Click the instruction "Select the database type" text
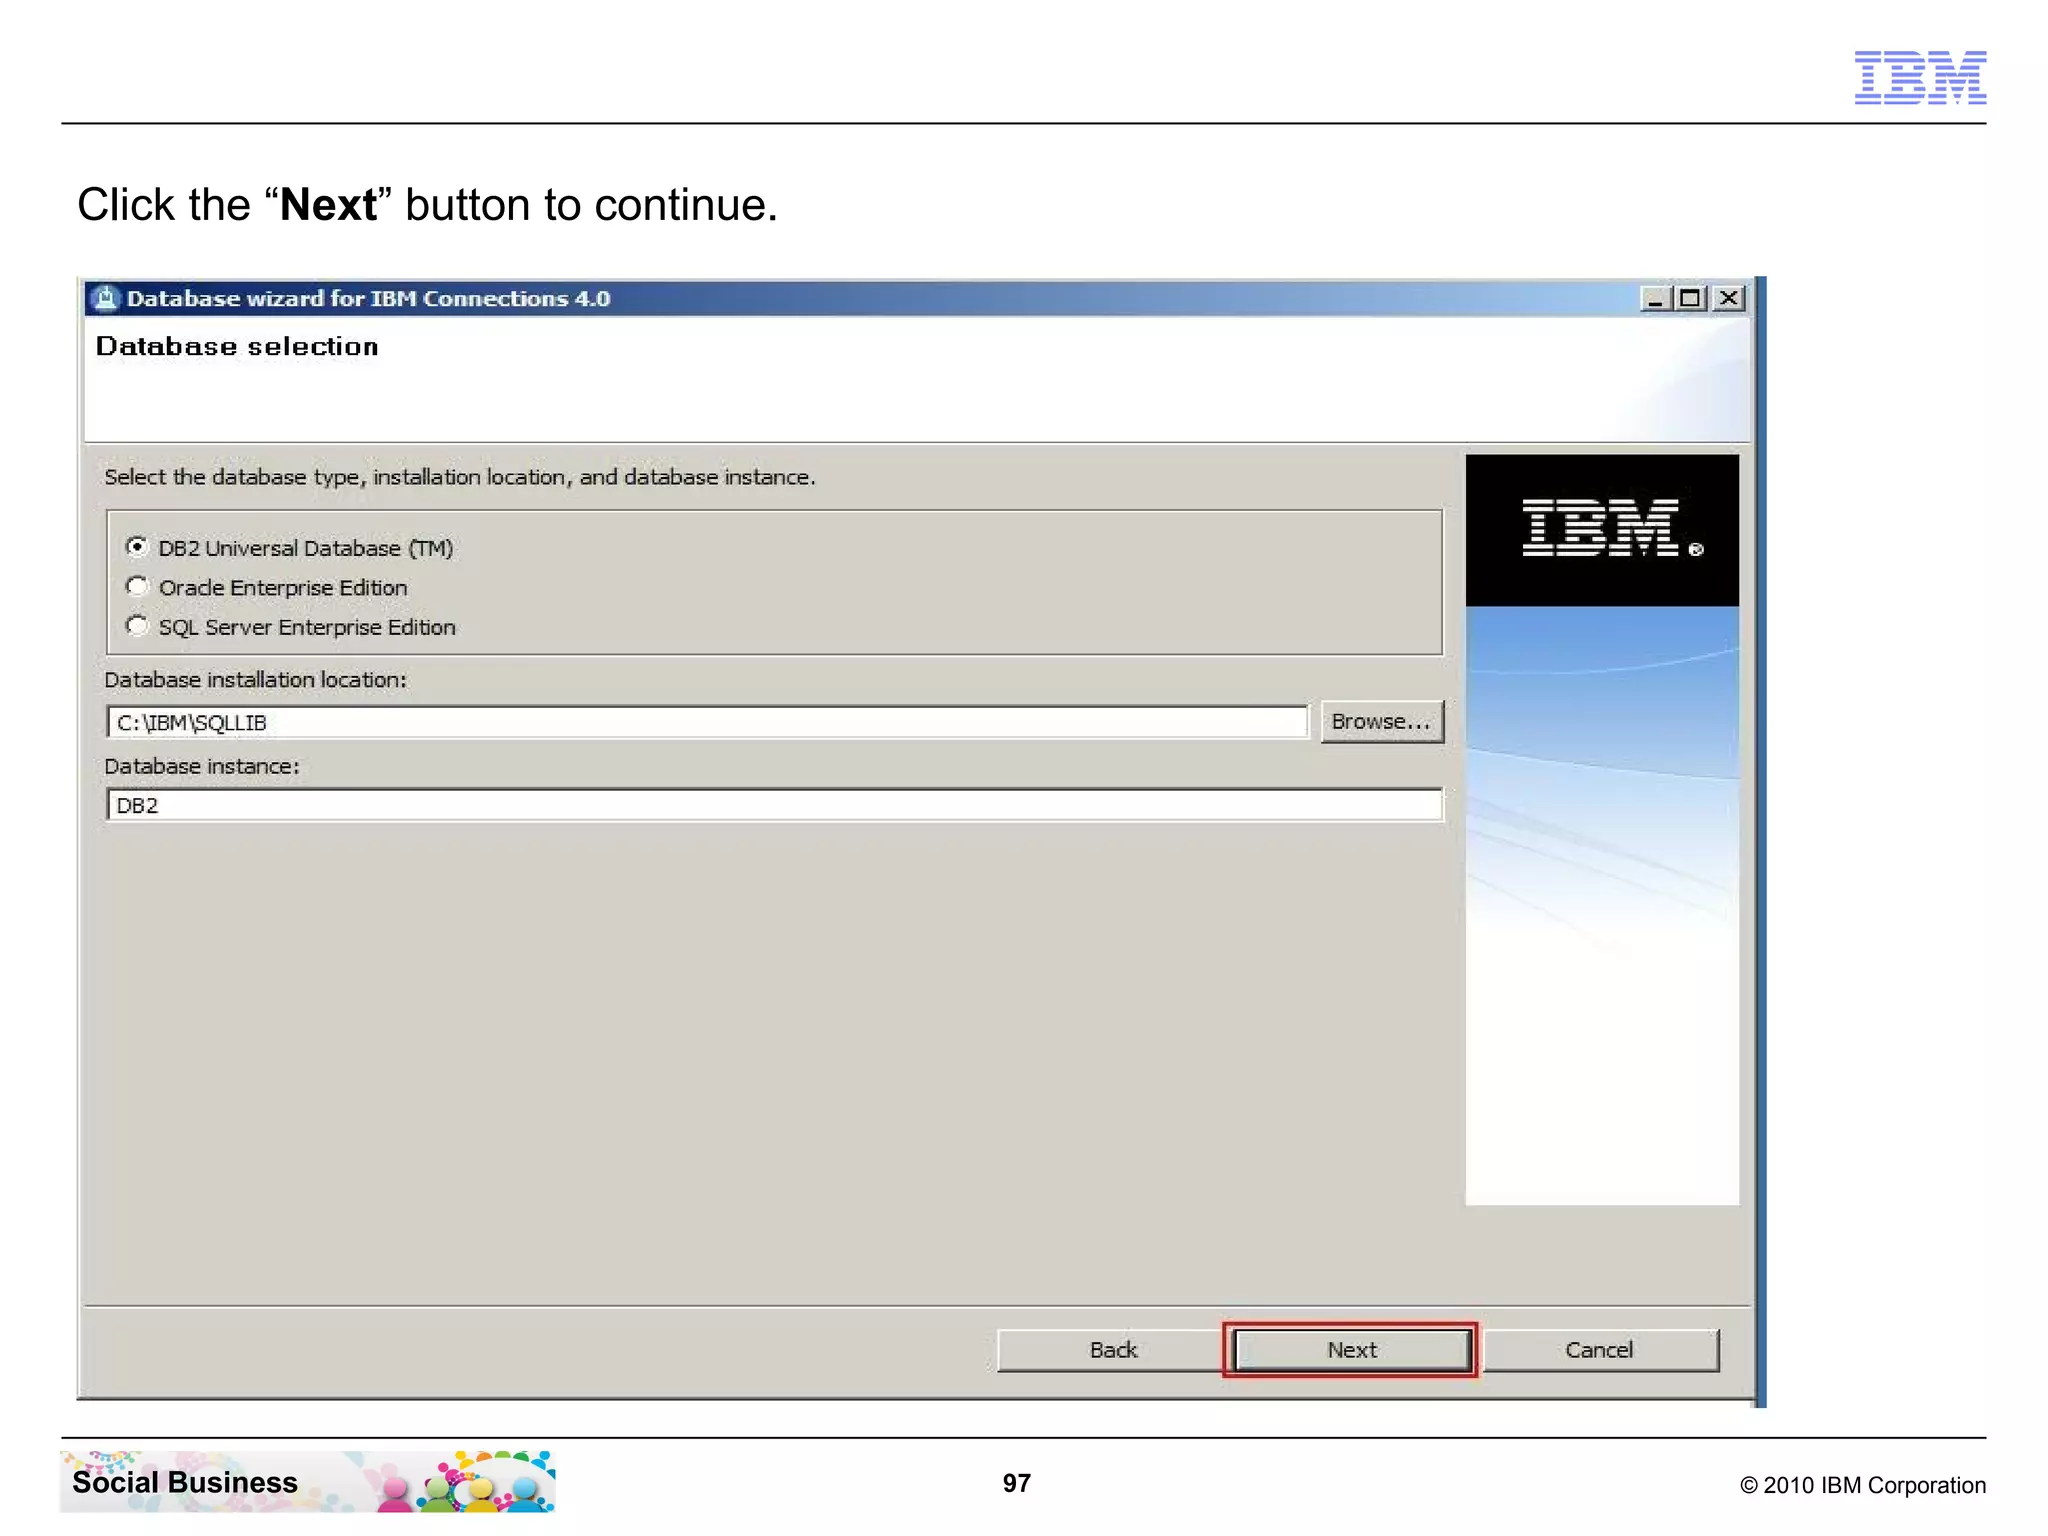 pyautogui.click(x=460, y=477)
